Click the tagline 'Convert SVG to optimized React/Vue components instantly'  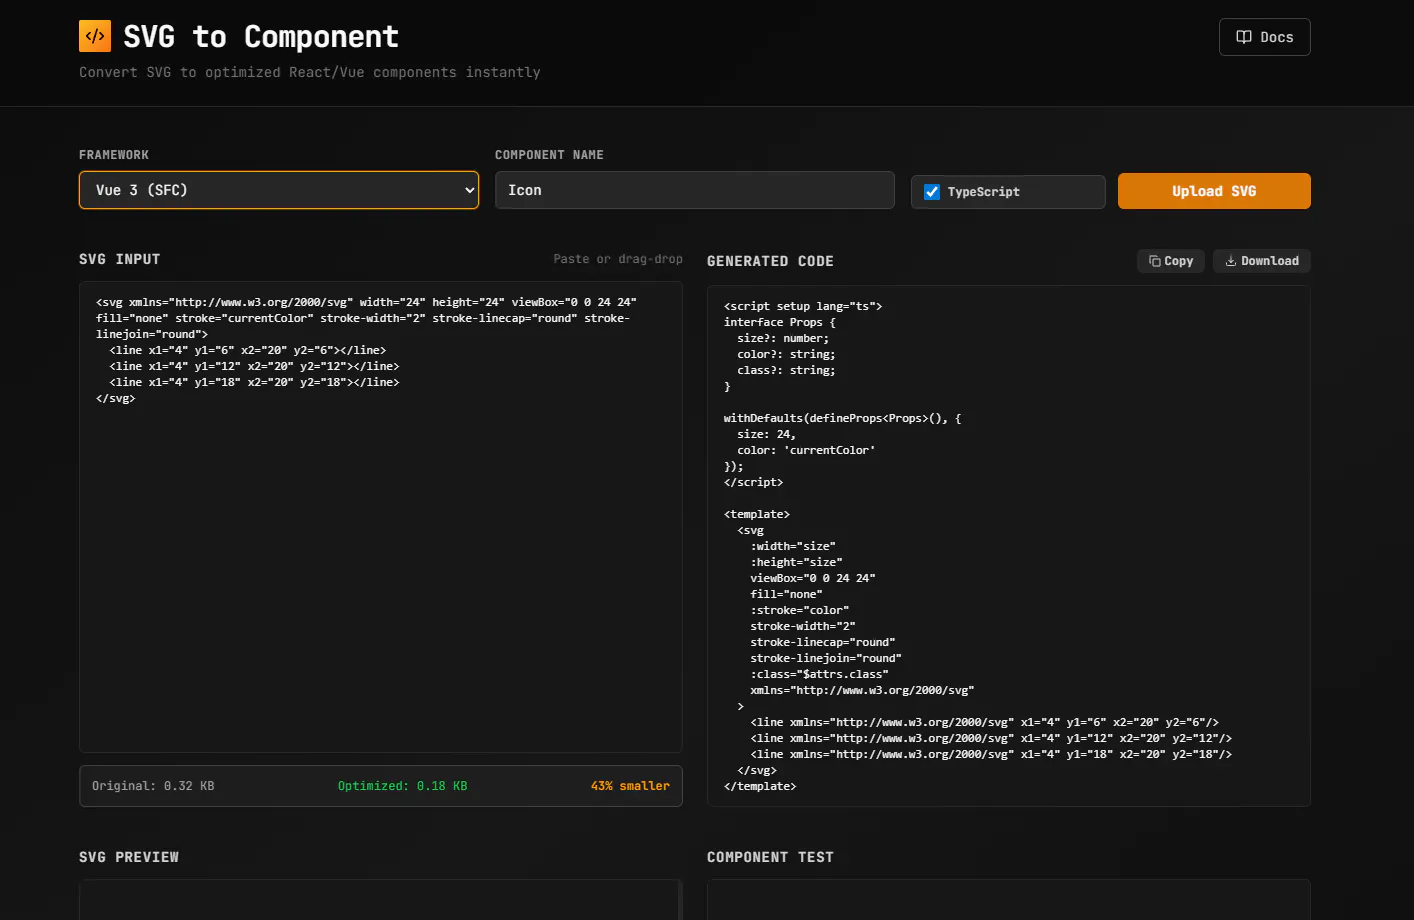[310, 72]
